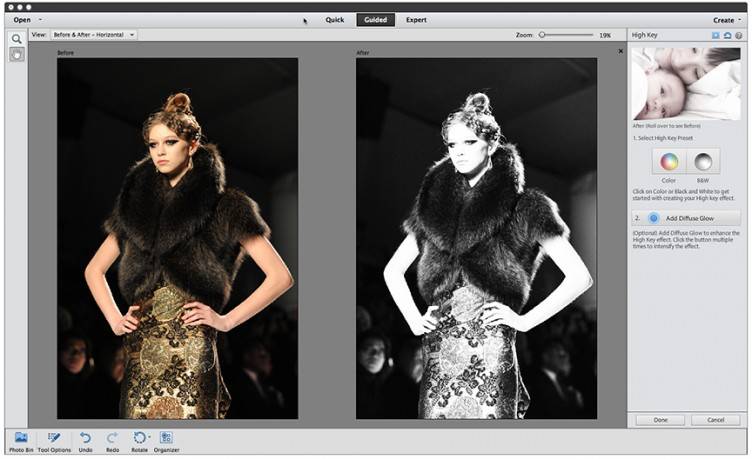Image resolution: width=752 pixels, height=459 pixels.
Task: Open help icon in High Key panel
Action: [x=739, y=35]
